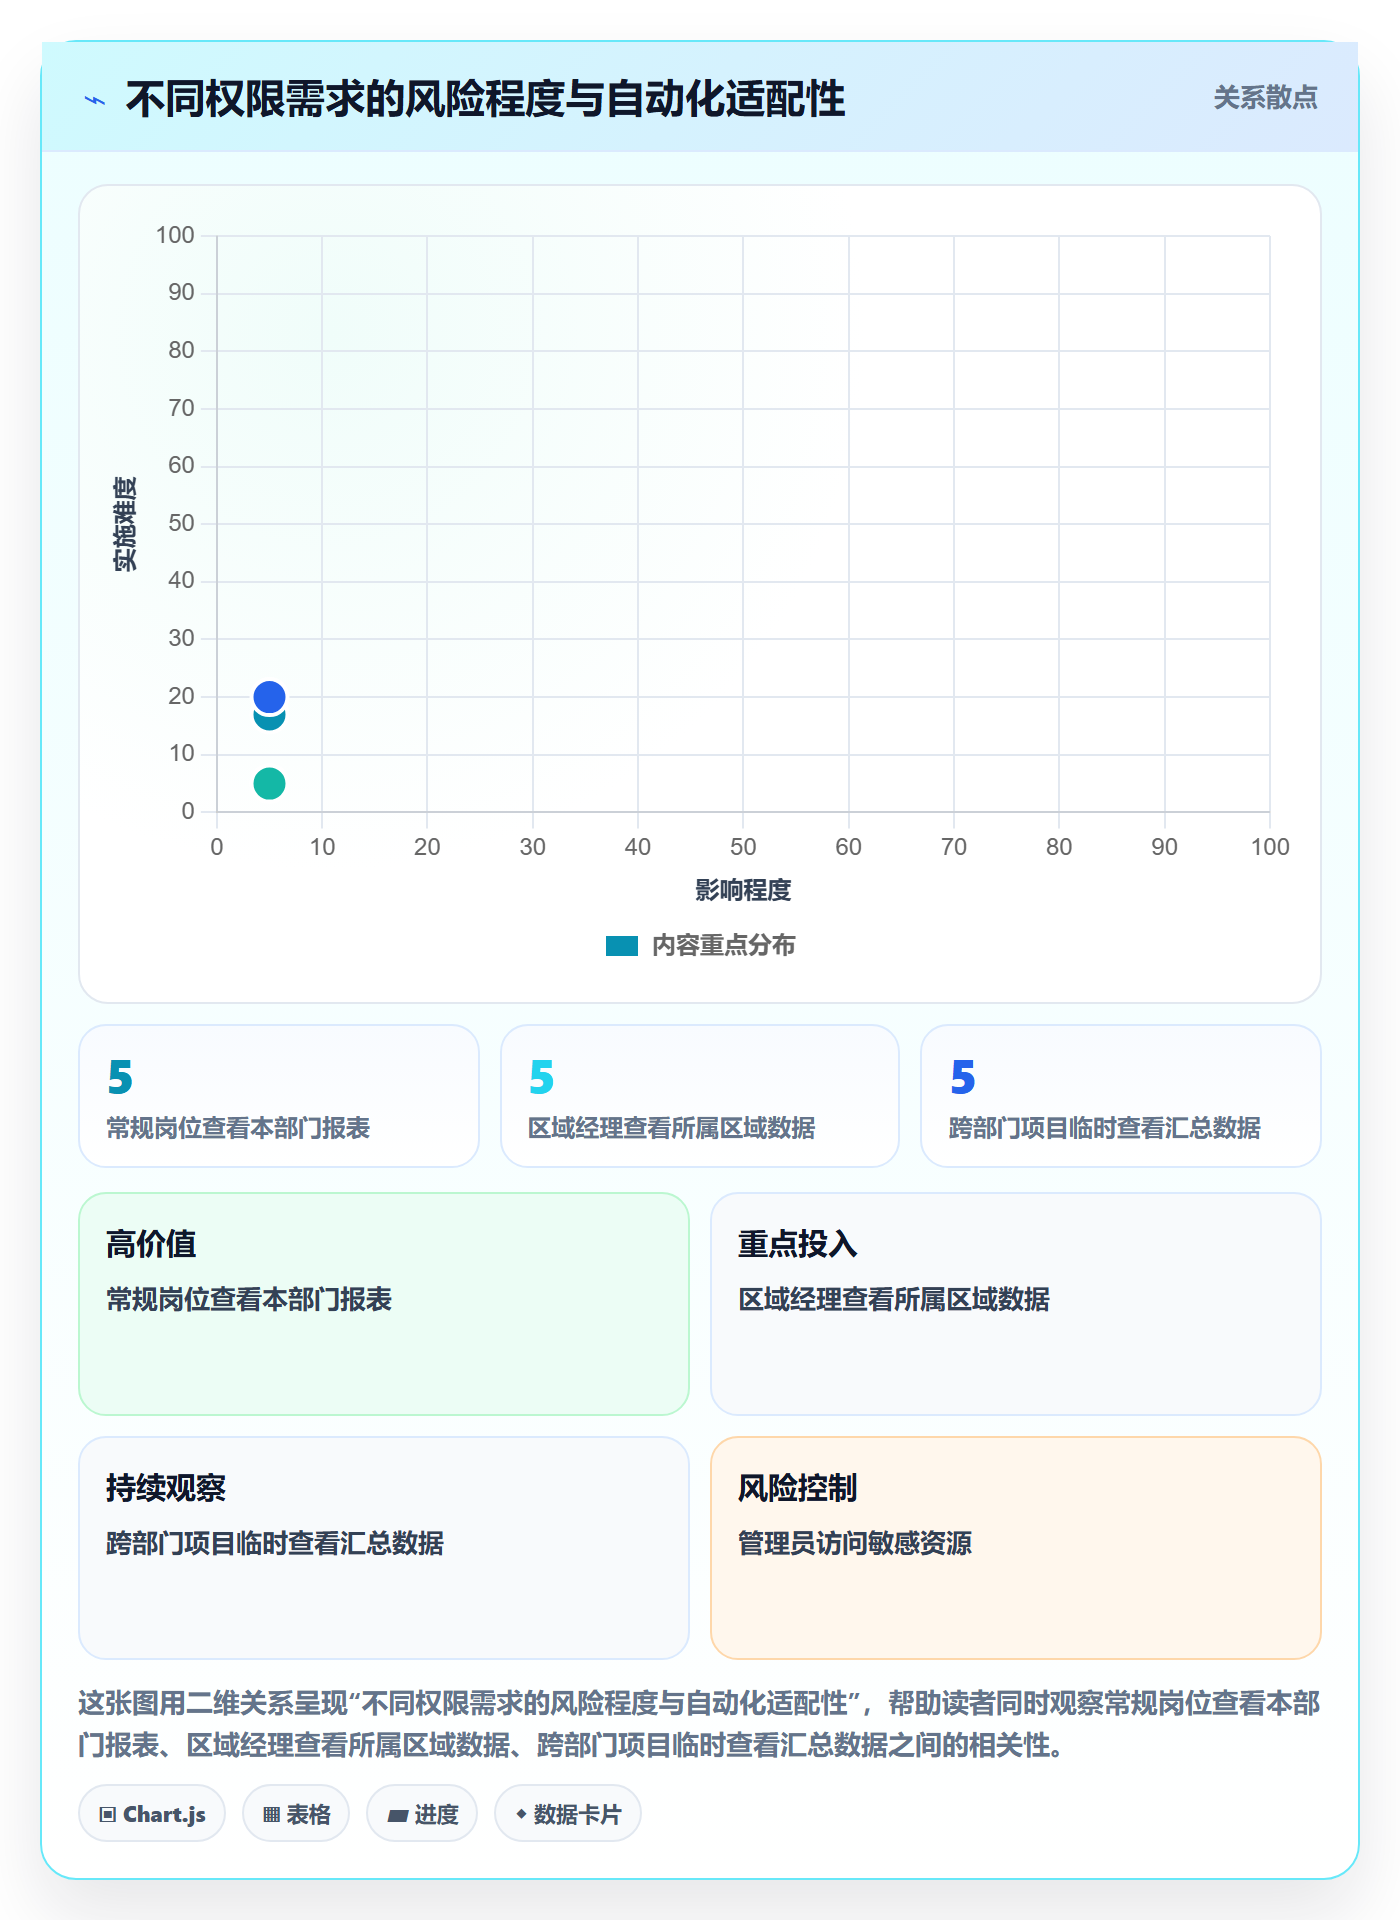Toggle the 内容重点分布 legend color box
The image size is (1400, 1920).
(x=621, y=946)
